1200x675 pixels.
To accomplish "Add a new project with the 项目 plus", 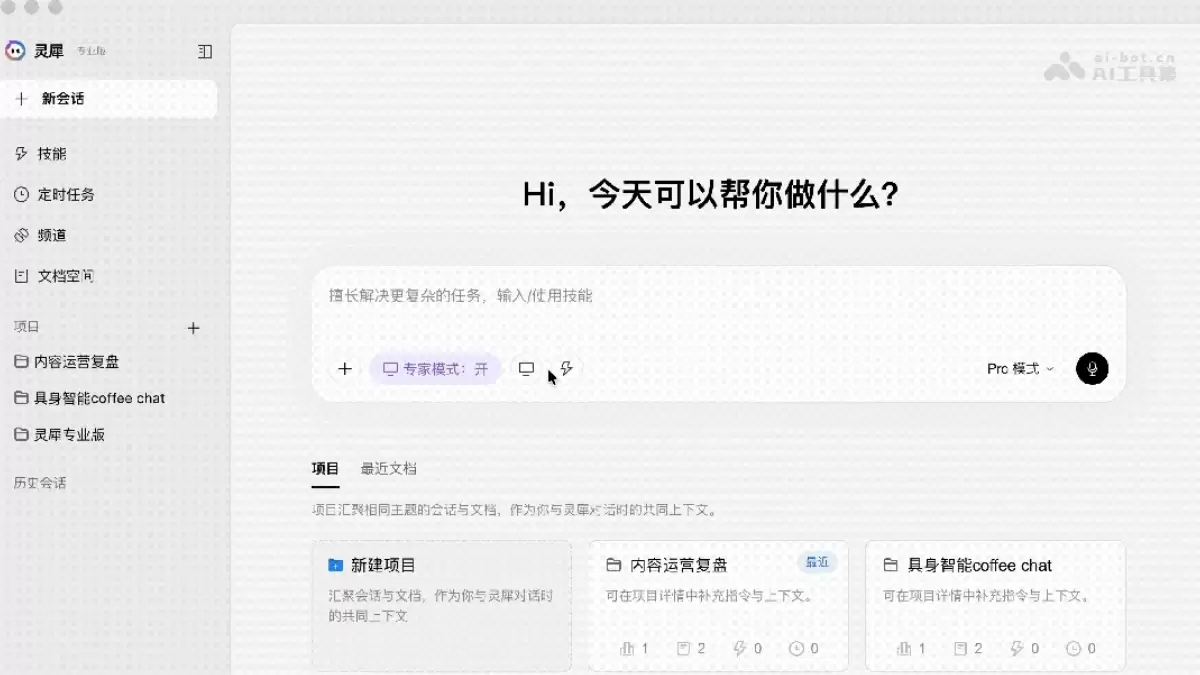I will coord(194,328).
